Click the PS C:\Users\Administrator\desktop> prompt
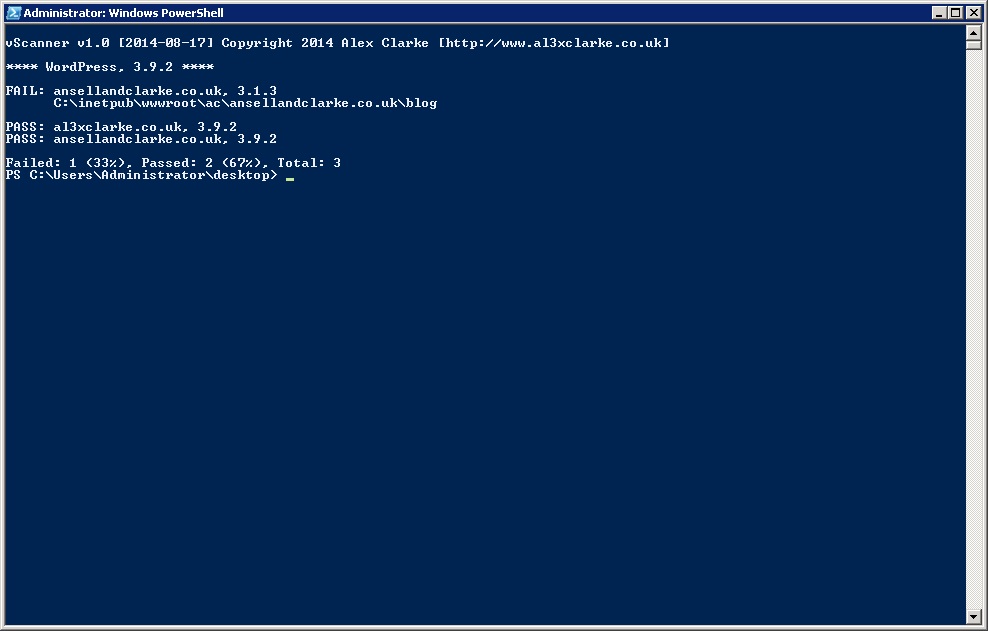Screen dimensions: 988x631 click(x=141, y=175)
